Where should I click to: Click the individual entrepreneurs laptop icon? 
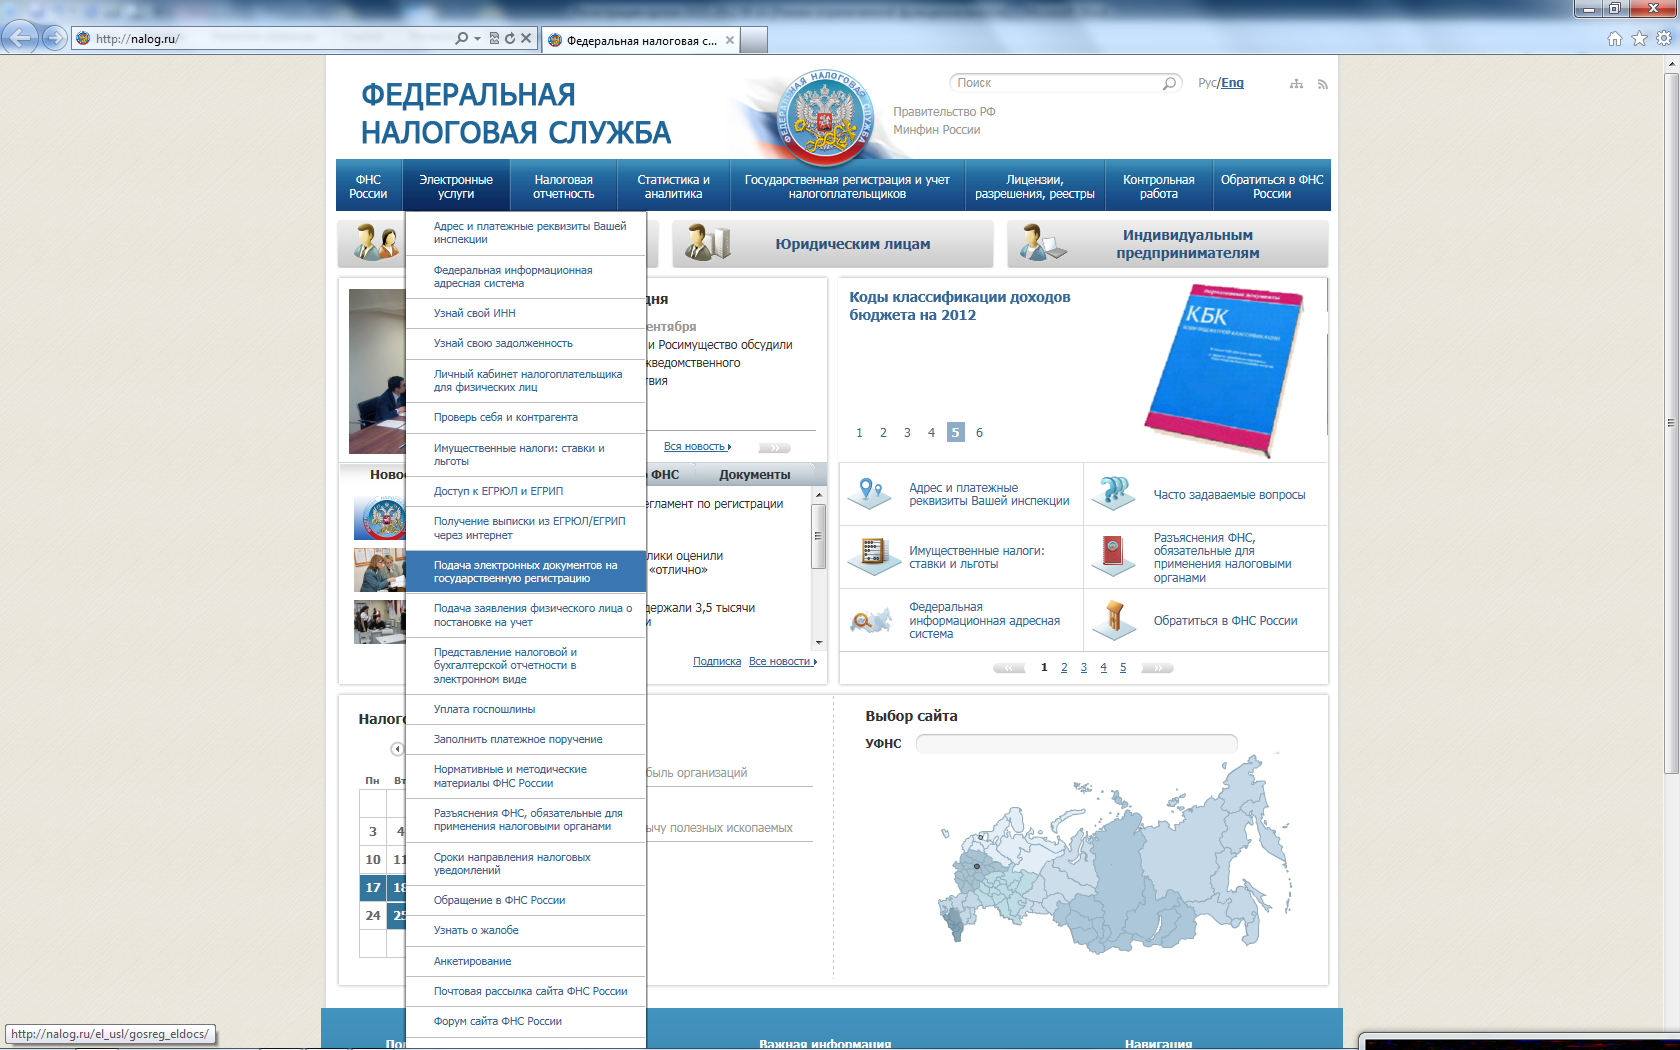click(x=1042, y=244)
